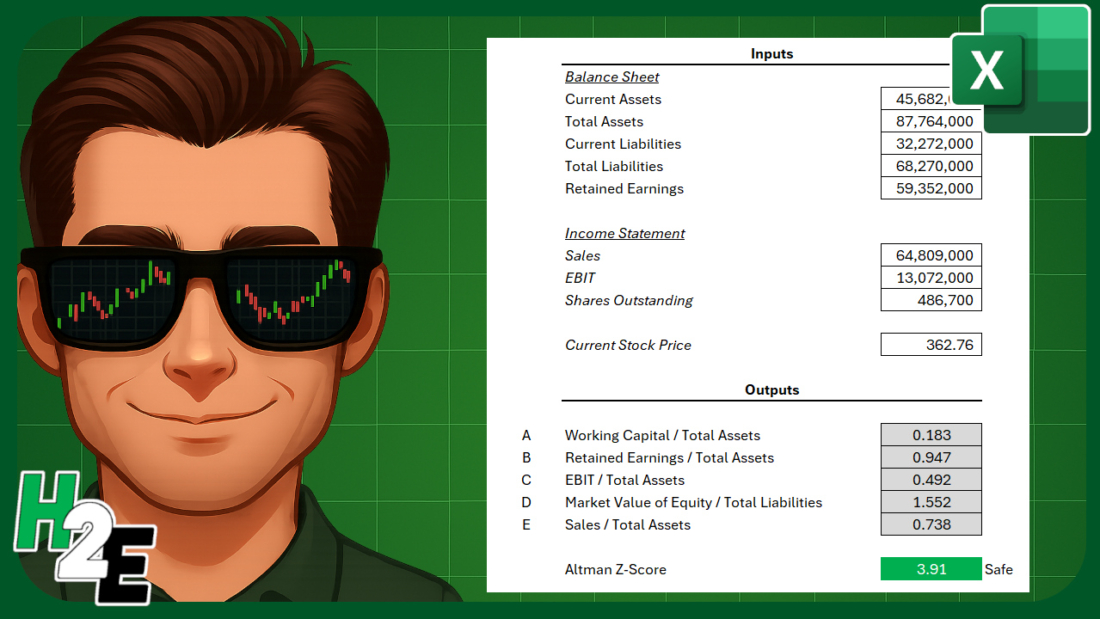Select the Total Liabilities value 68,270,000
This screenshot has width=1100, height=619.
pyautogui.click(x=931, y=166)
